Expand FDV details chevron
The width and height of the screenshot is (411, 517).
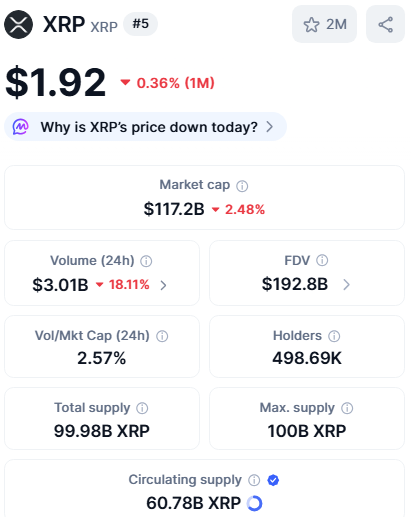(346, 285)
